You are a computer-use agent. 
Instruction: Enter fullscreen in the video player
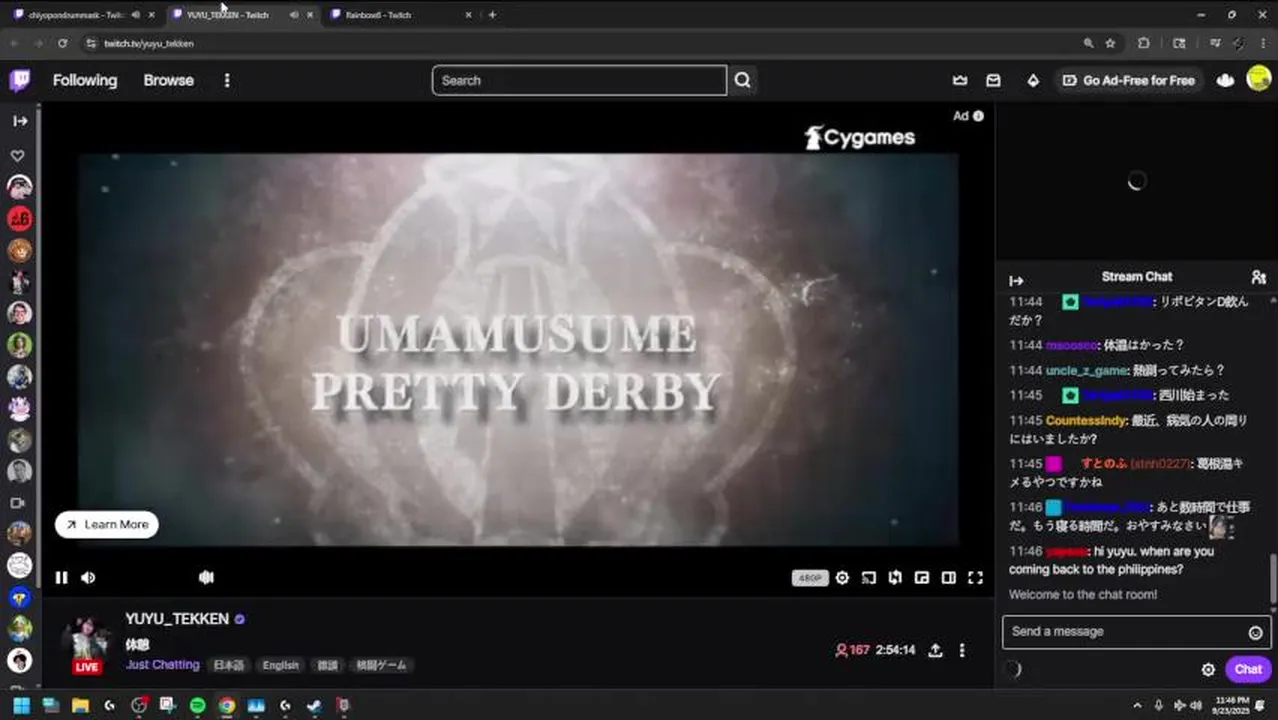(975, 577)
